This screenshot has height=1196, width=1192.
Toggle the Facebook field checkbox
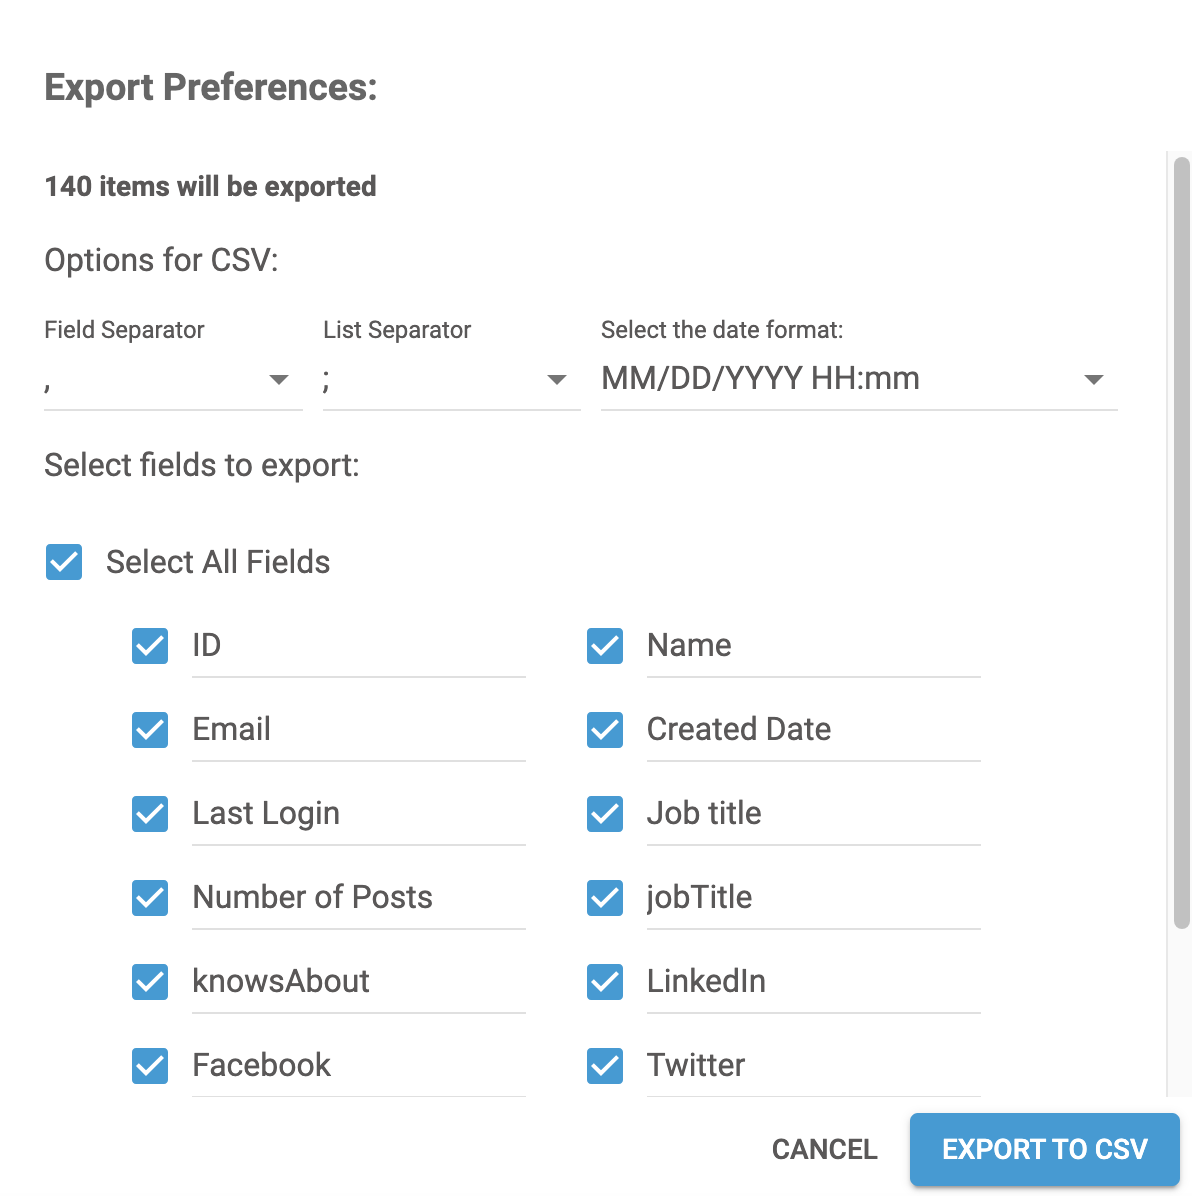pyautogui.click(x=150, y=1066)
